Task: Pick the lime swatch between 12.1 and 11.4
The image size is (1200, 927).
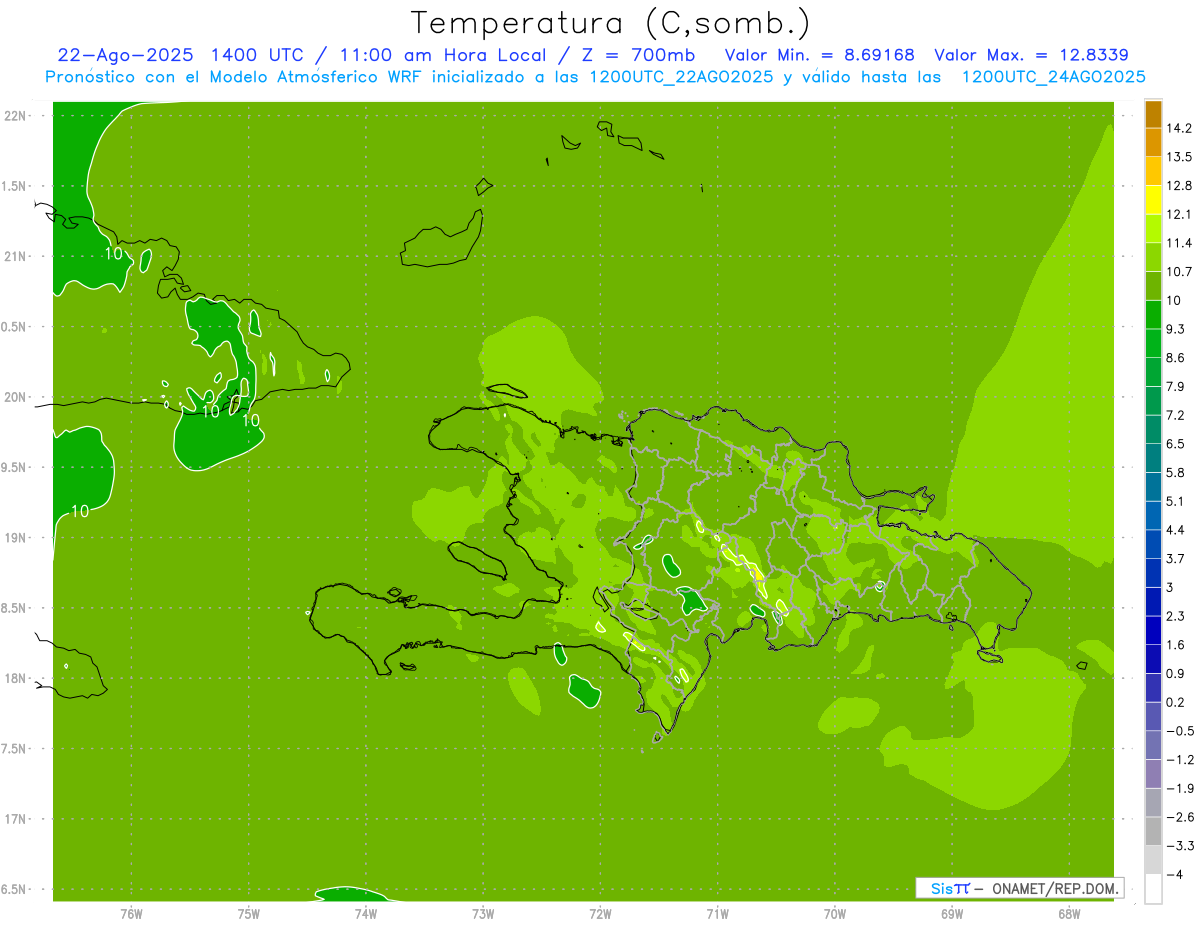Action: [1153, 228]
